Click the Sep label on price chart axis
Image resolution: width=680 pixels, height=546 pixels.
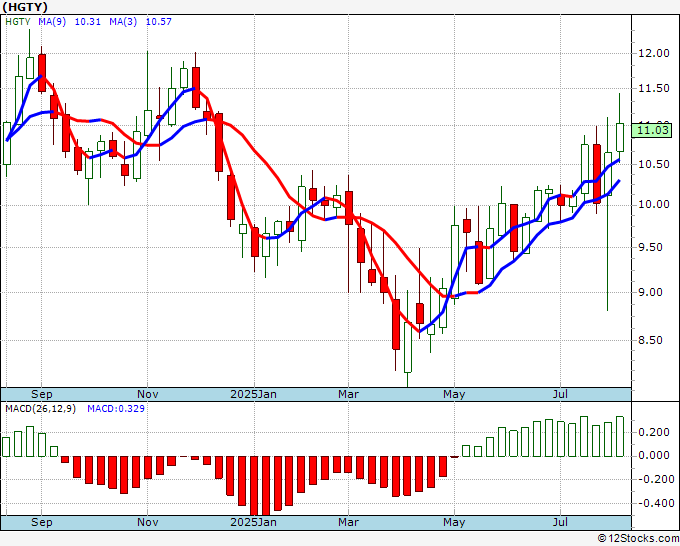[x=42, y=394]
